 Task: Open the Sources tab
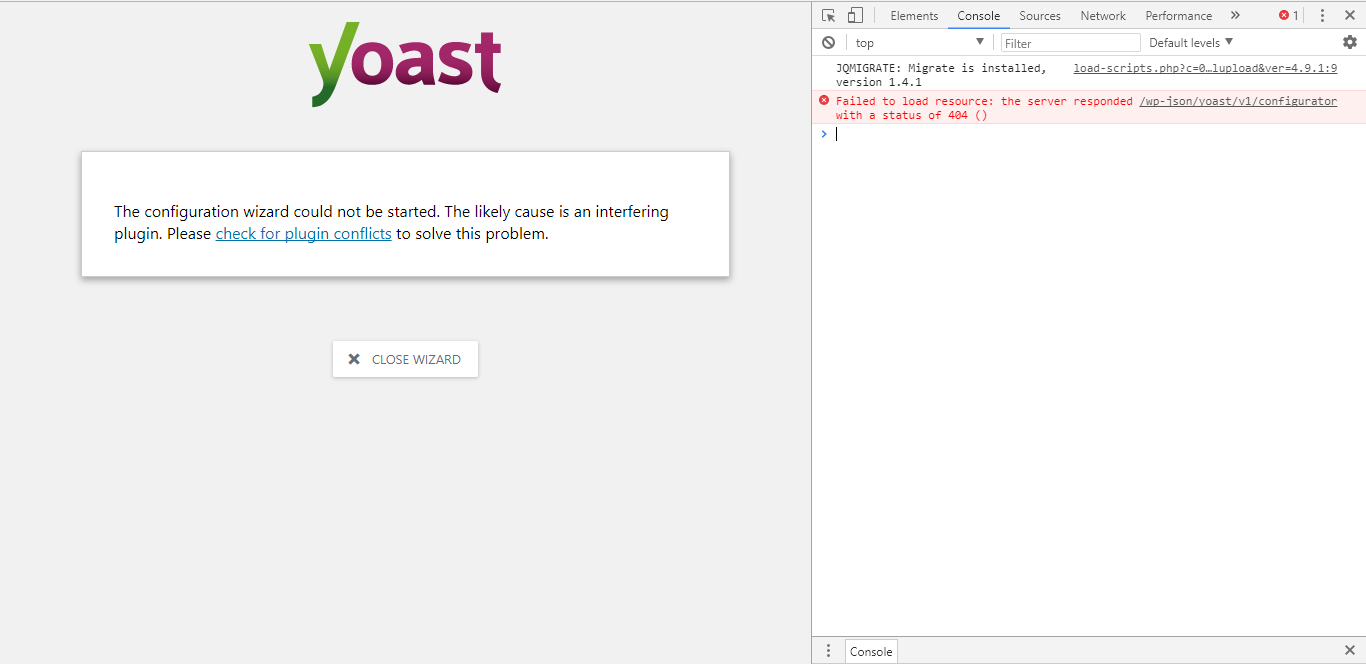(x=1040, y=15)
